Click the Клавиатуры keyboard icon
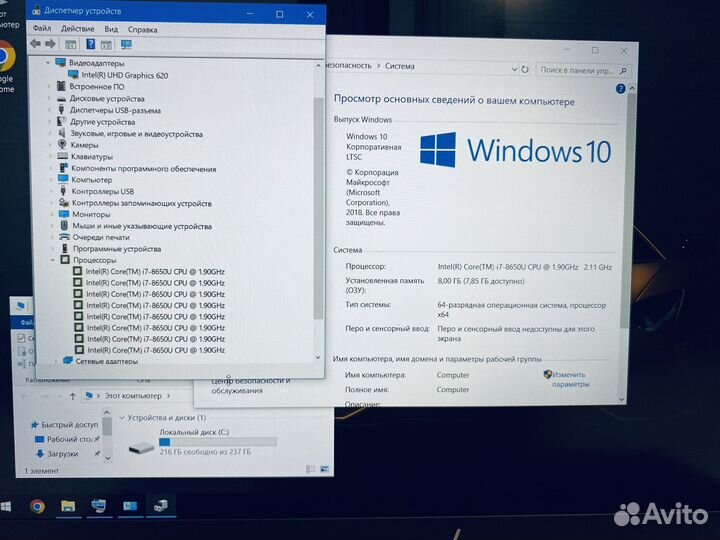The image size is (720, 540). tap(63, 156)
